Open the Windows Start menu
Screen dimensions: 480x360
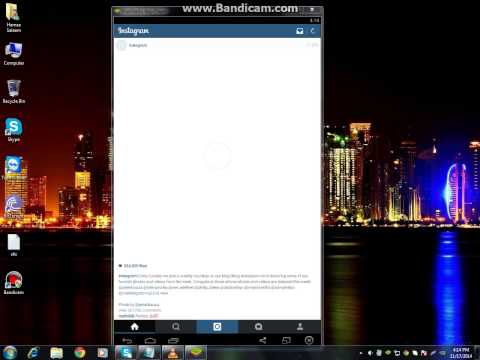click(x=10, y=353)
